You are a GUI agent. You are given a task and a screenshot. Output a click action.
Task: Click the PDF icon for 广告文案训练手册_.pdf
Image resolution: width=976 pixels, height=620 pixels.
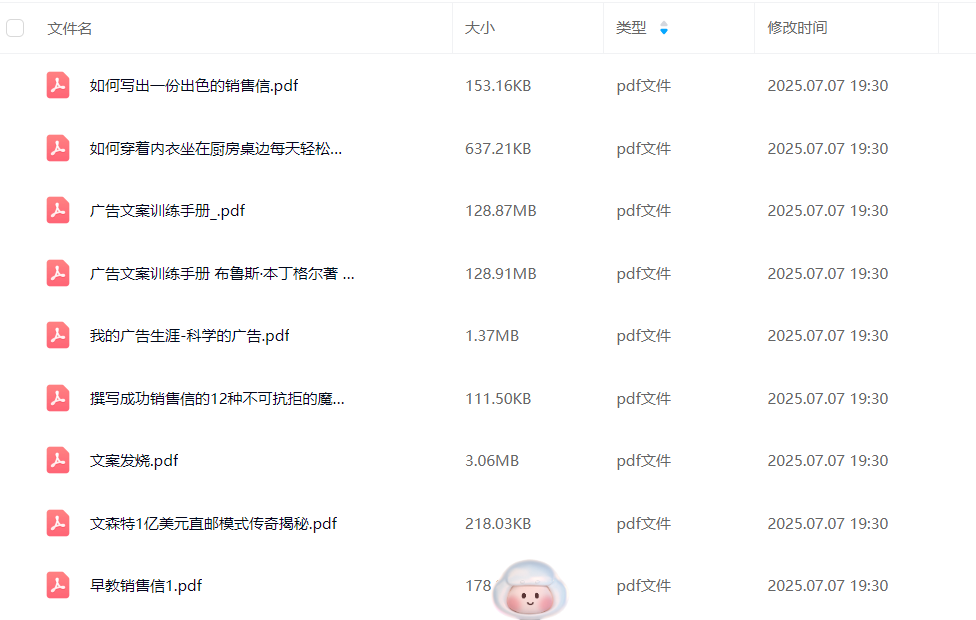tap(58, 211)
